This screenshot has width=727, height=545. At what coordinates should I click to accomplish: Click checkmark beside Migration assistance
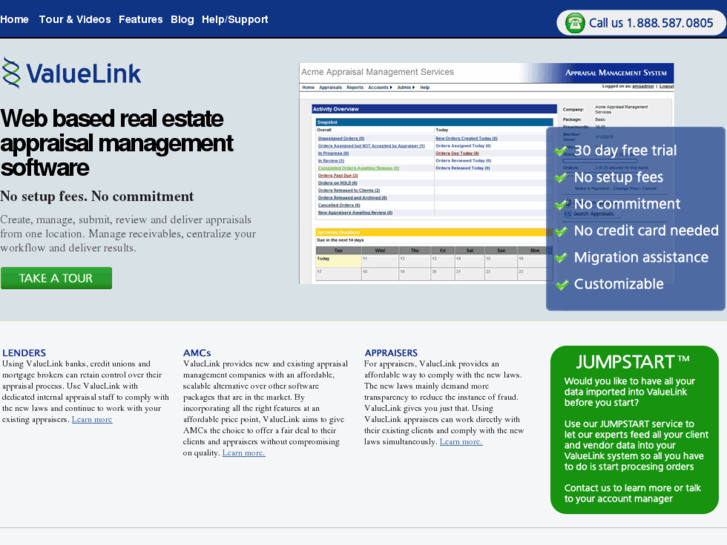561,257
